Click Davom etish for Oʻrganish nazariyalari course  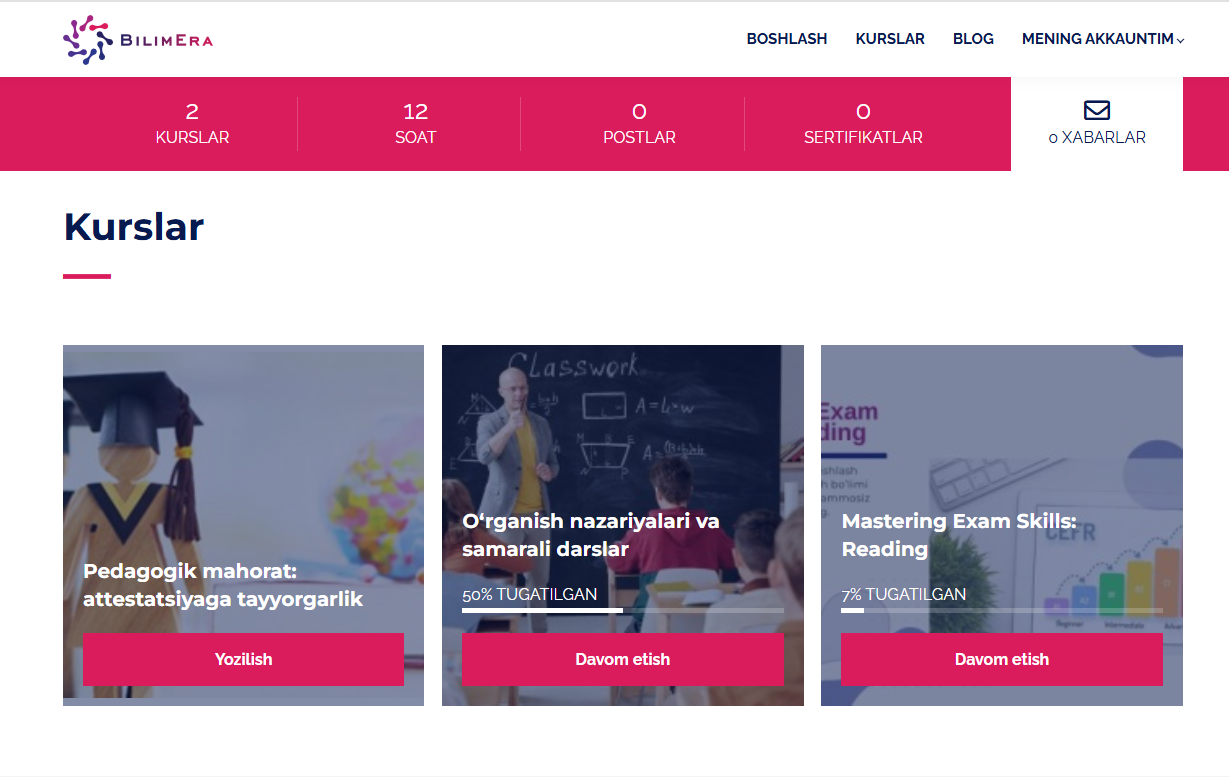click(622, 659)
